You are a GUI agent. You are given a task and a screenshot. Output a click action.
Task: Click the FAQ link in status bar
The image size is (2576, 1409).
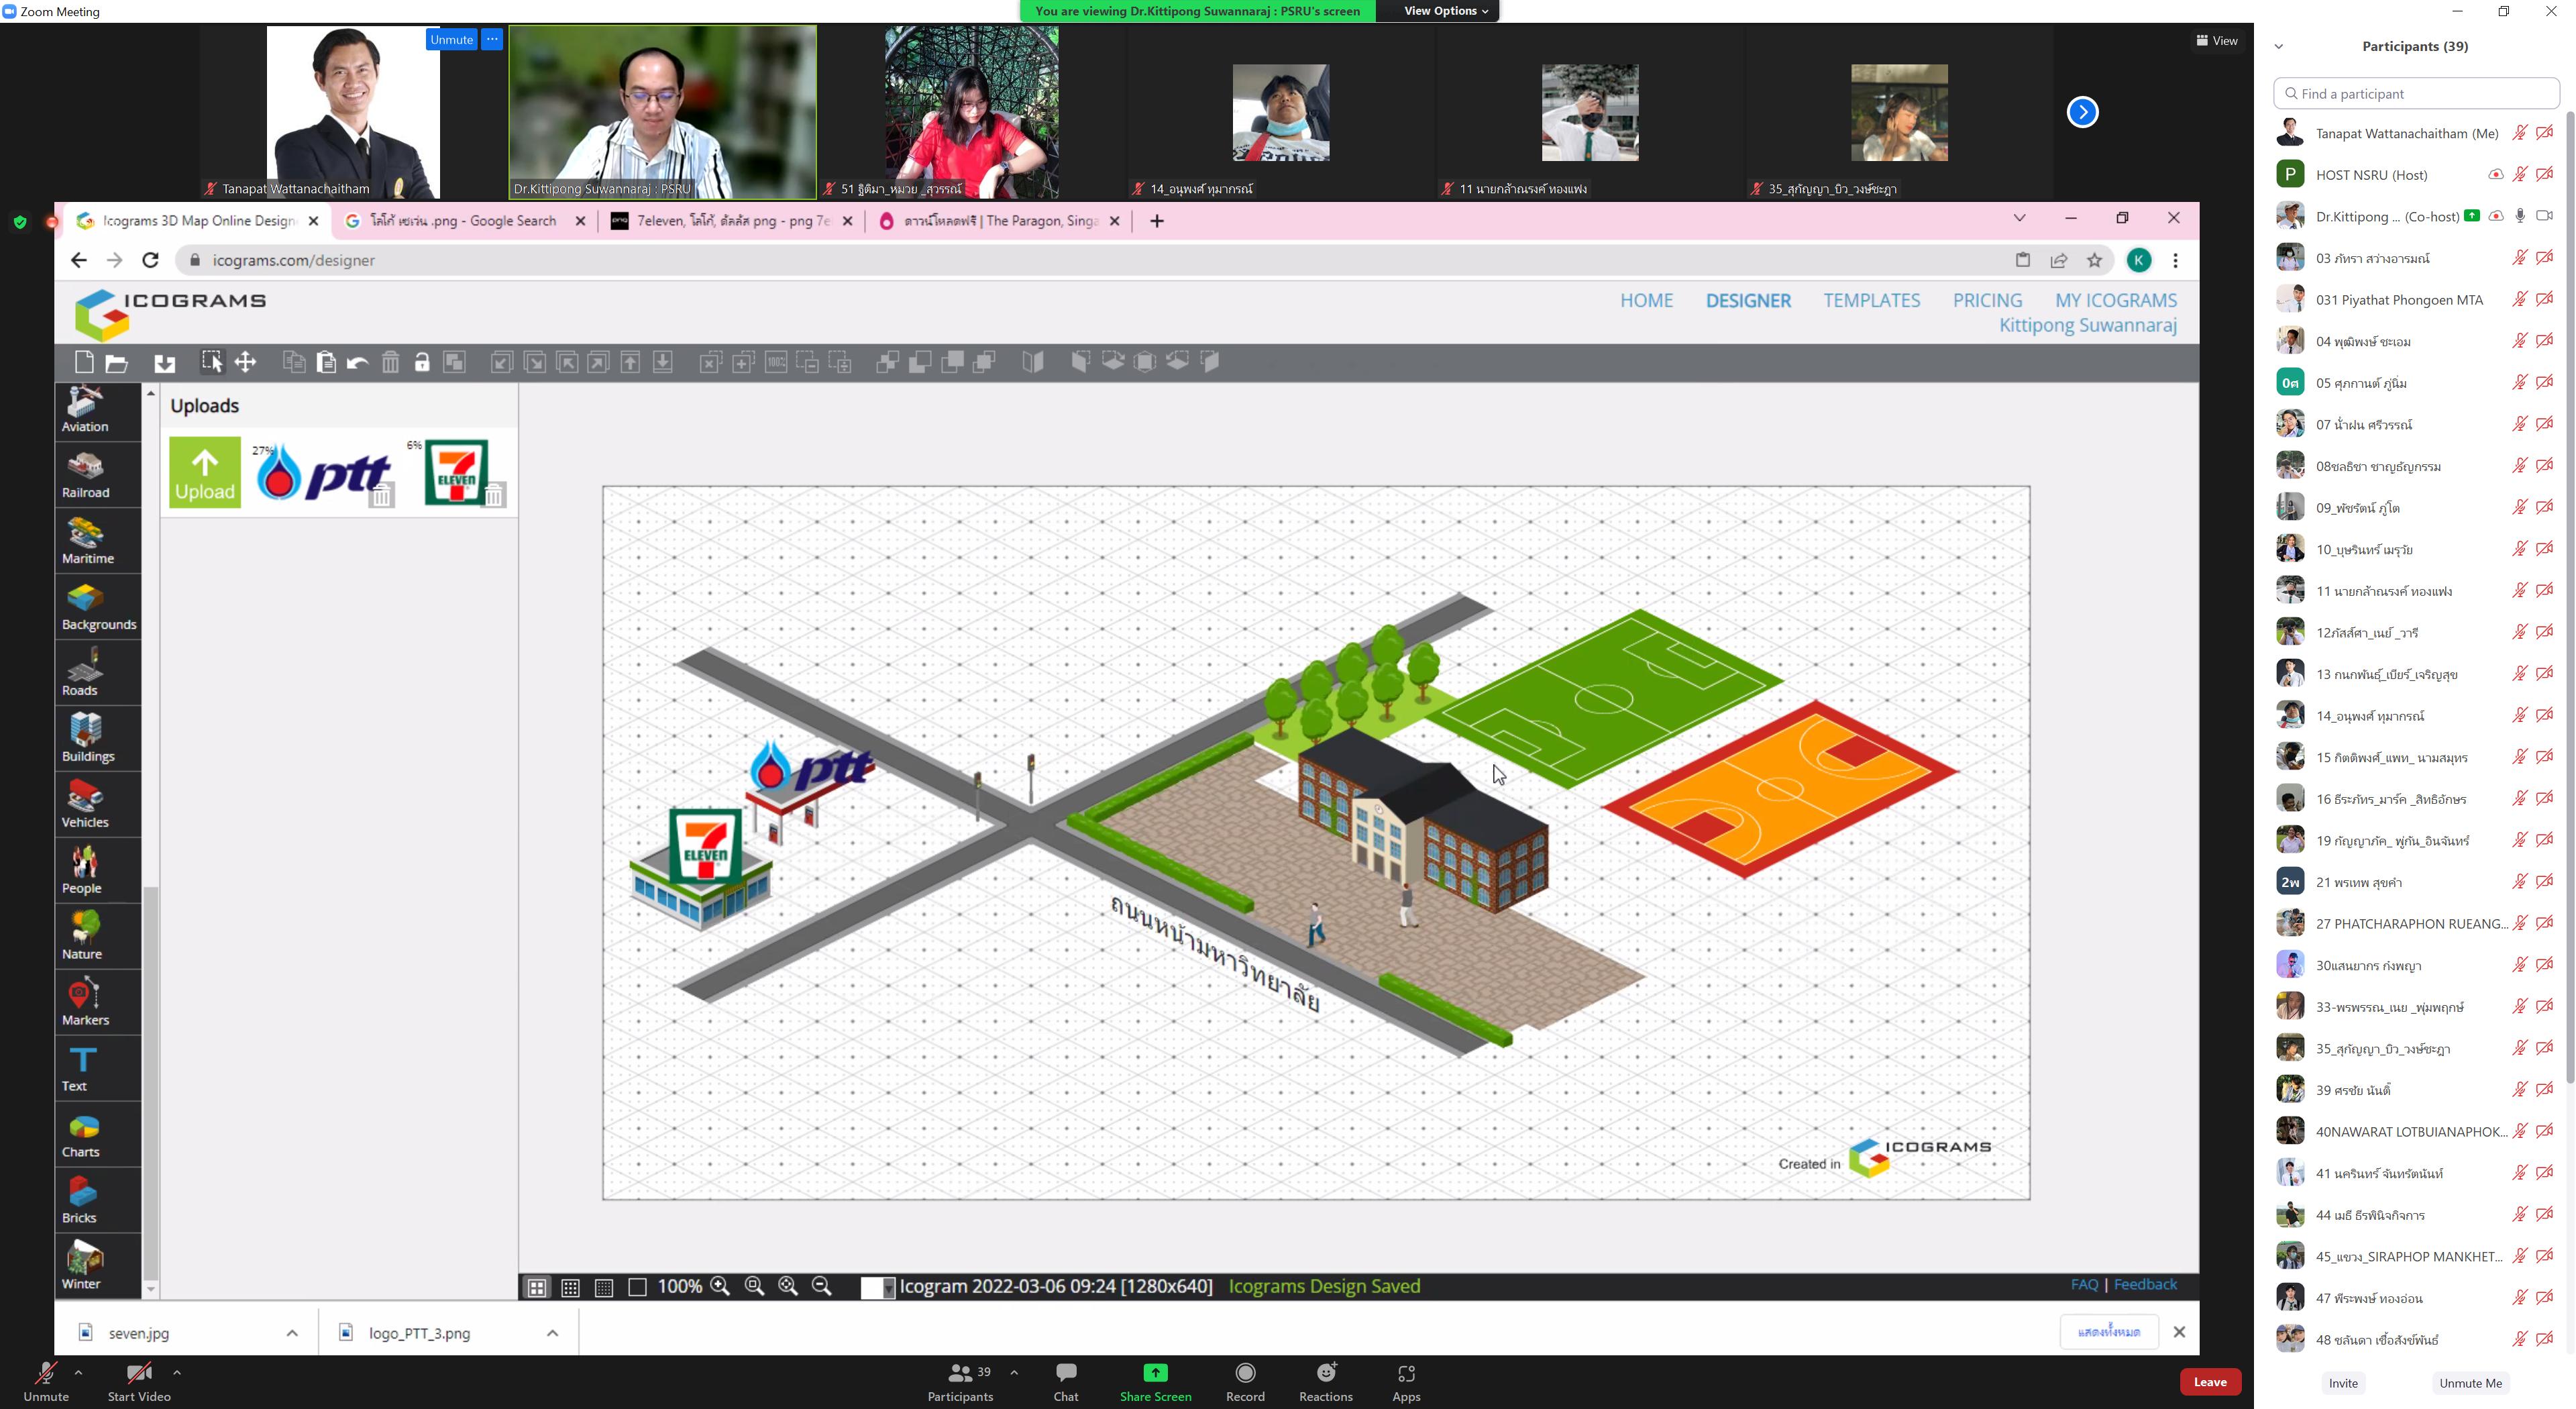pyautogui.click(x=2084, y=1285)
